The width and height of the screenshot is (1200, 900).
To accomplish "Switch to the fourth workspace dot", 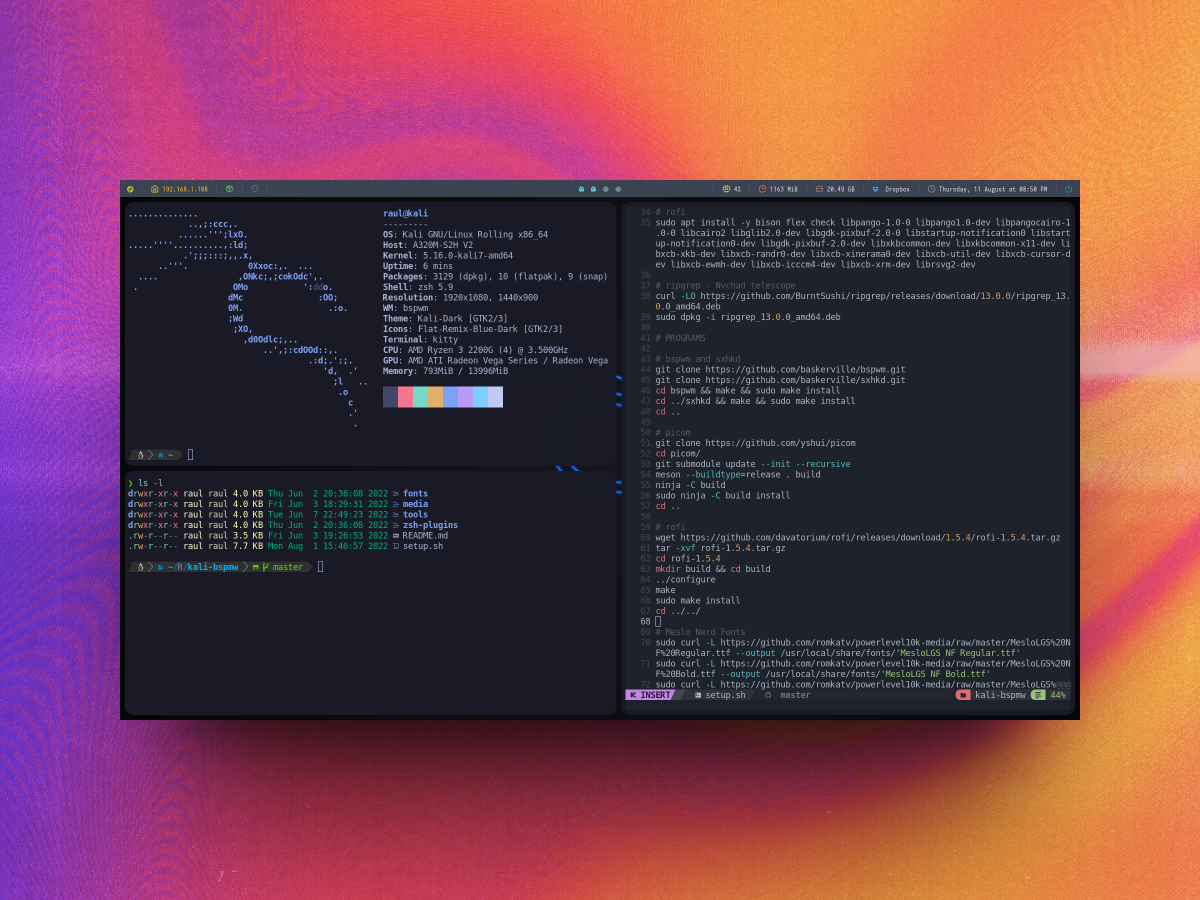I will pyautogui.click(x=618, y=189).
